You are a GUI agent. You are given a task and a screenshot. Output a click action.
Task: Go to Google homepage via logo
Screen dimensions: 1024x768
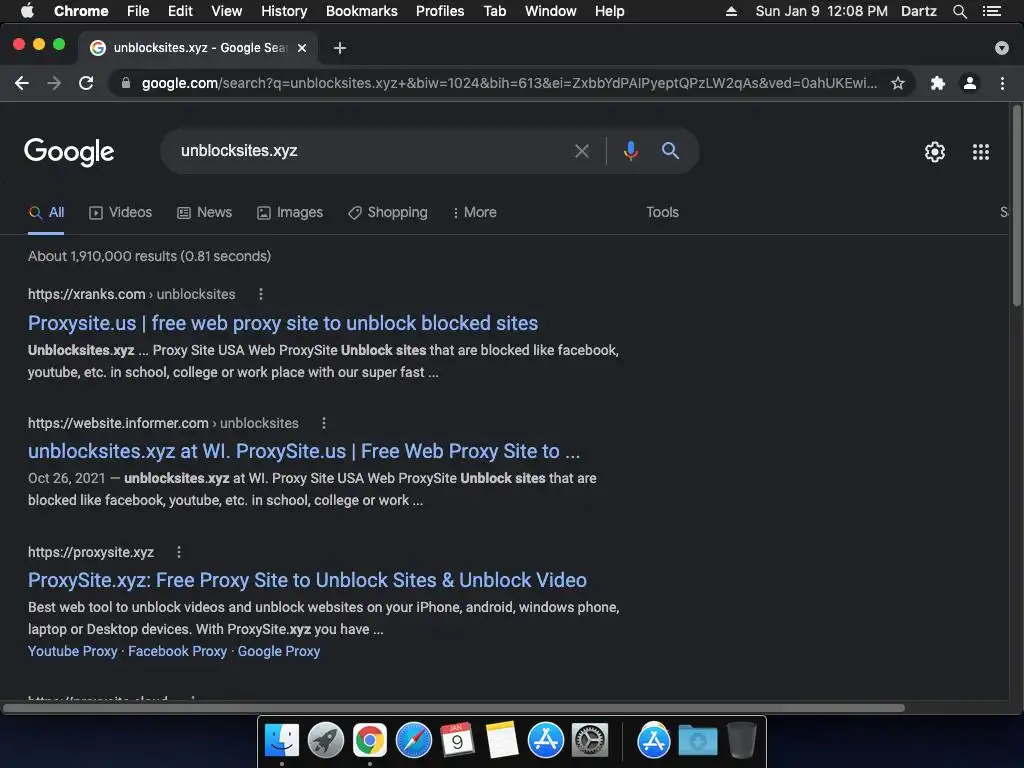[x=69, y=152]
